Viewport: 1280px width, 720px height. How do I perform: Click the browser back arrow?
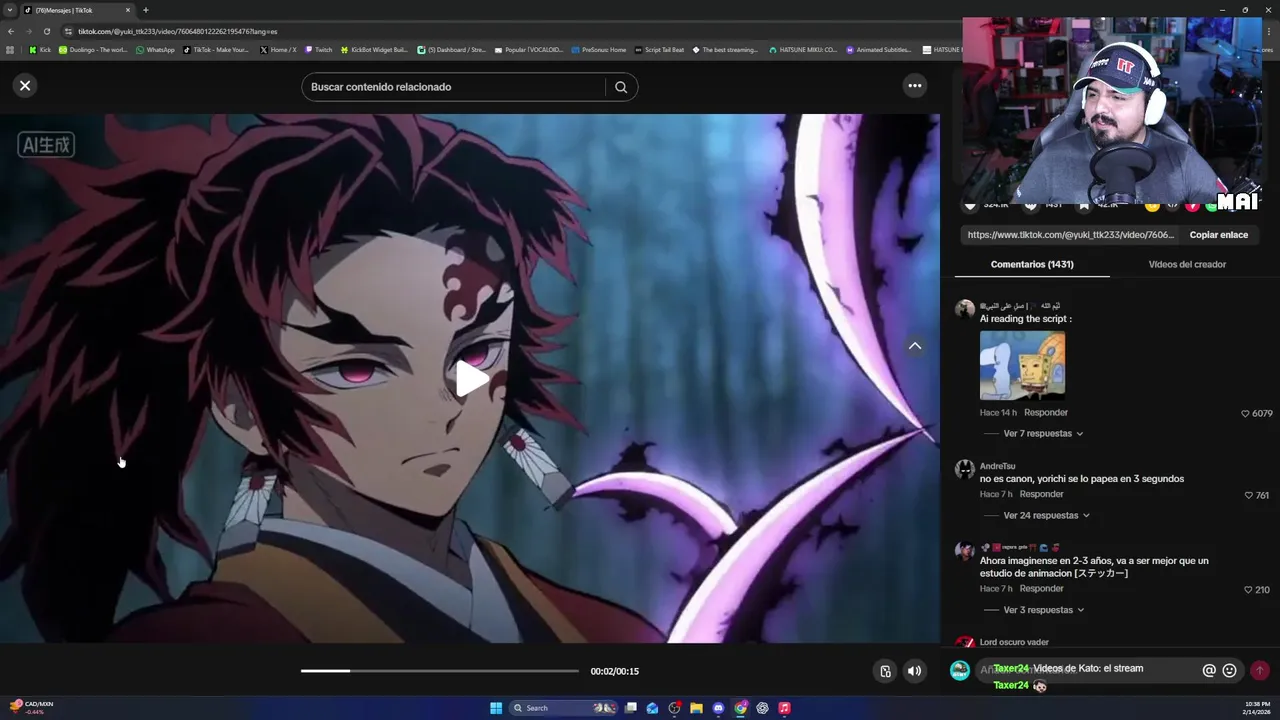[11, 31]
